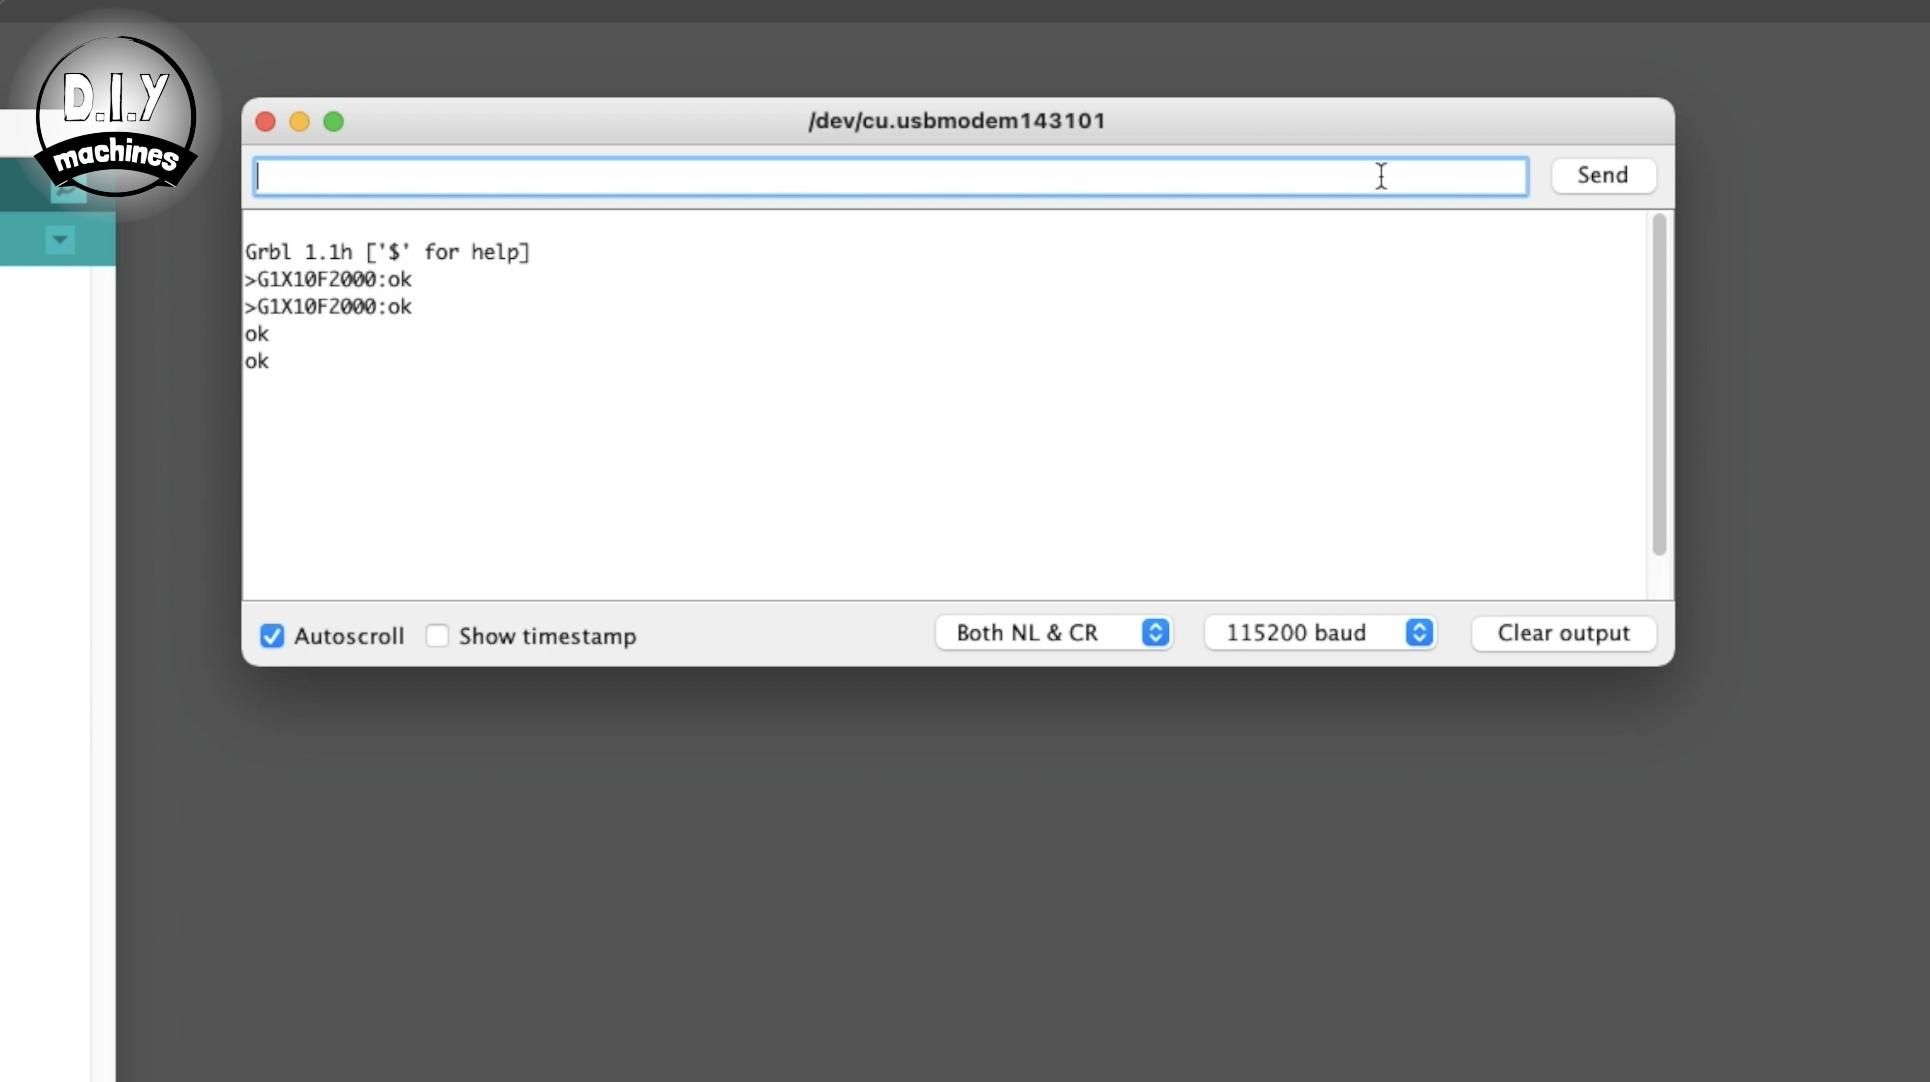Select the Grbl 1.1h output line

coord(388,252)
